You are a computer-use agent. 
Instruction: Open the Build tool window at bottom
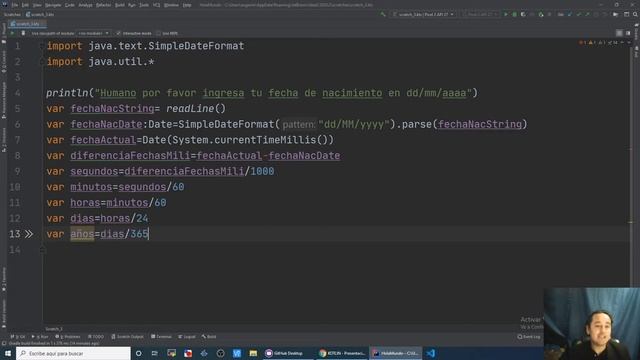(x=209, y=337)
